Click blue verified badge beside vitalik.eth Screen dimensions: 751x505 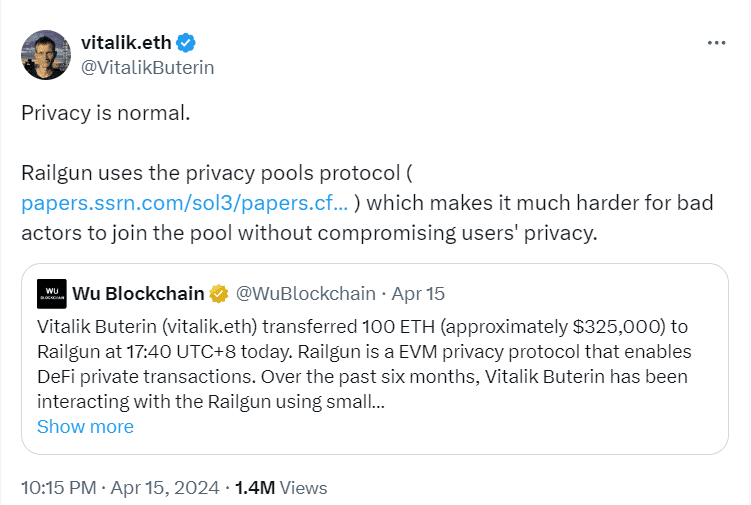coord(186,43)
